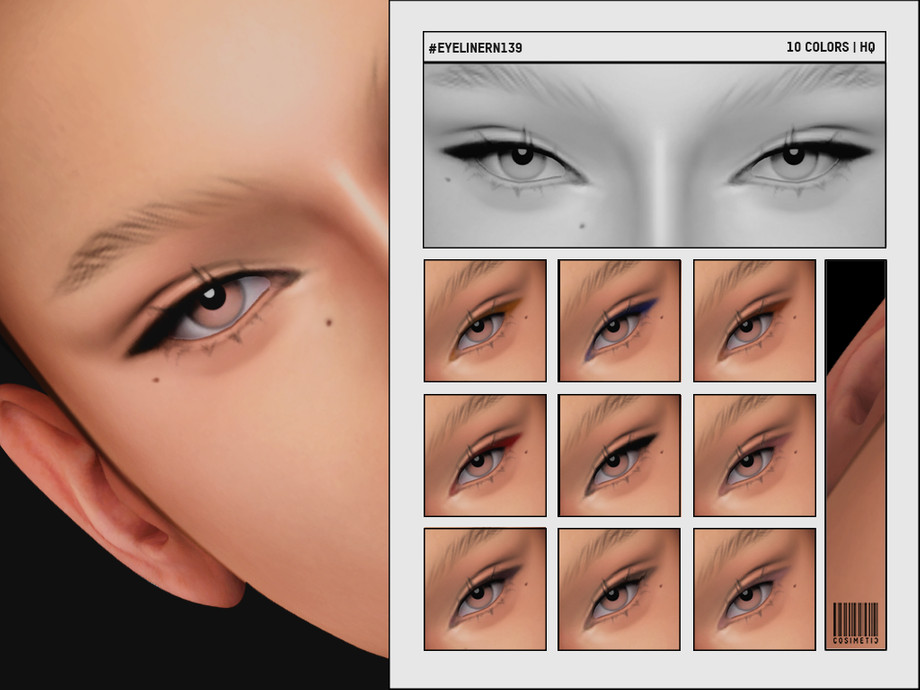Screen dimensions: 920x690
Task: Choose the black eyeliner swatch in the grid center
Action: tap(619, 455)
